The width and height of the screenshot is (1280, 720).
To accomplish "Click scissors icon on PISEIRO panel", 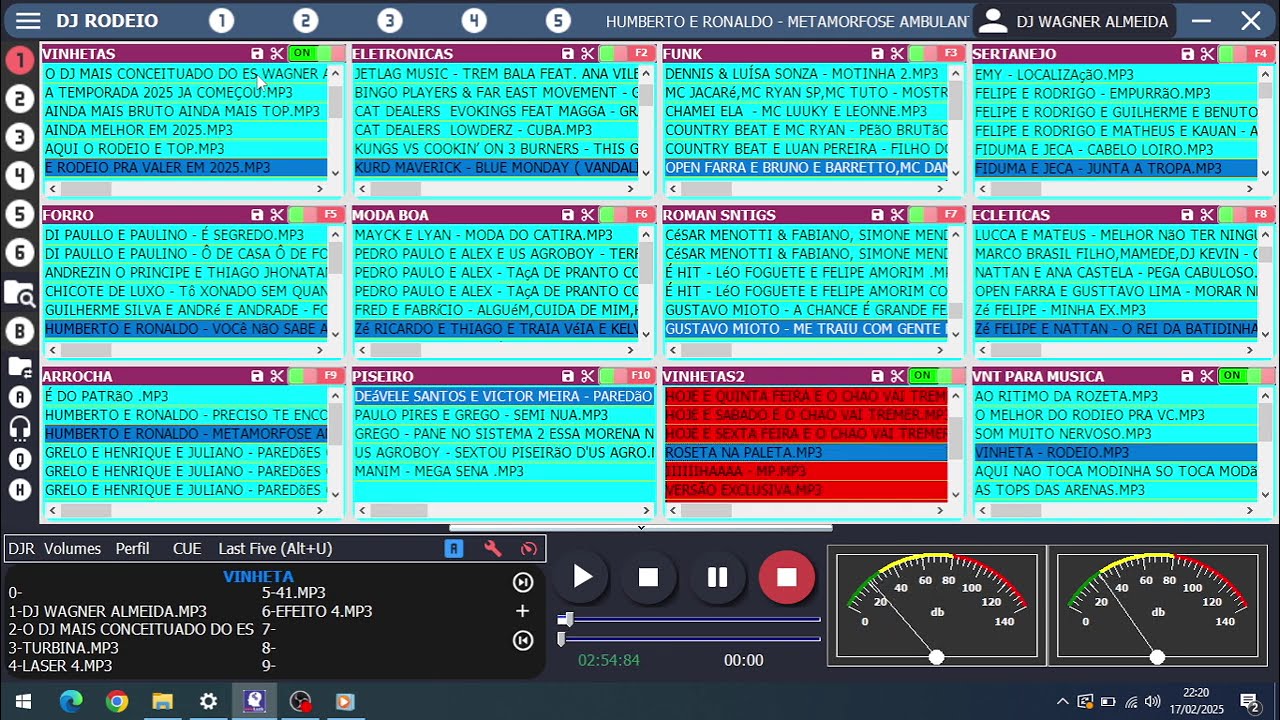I will click(x=587, y=376).
